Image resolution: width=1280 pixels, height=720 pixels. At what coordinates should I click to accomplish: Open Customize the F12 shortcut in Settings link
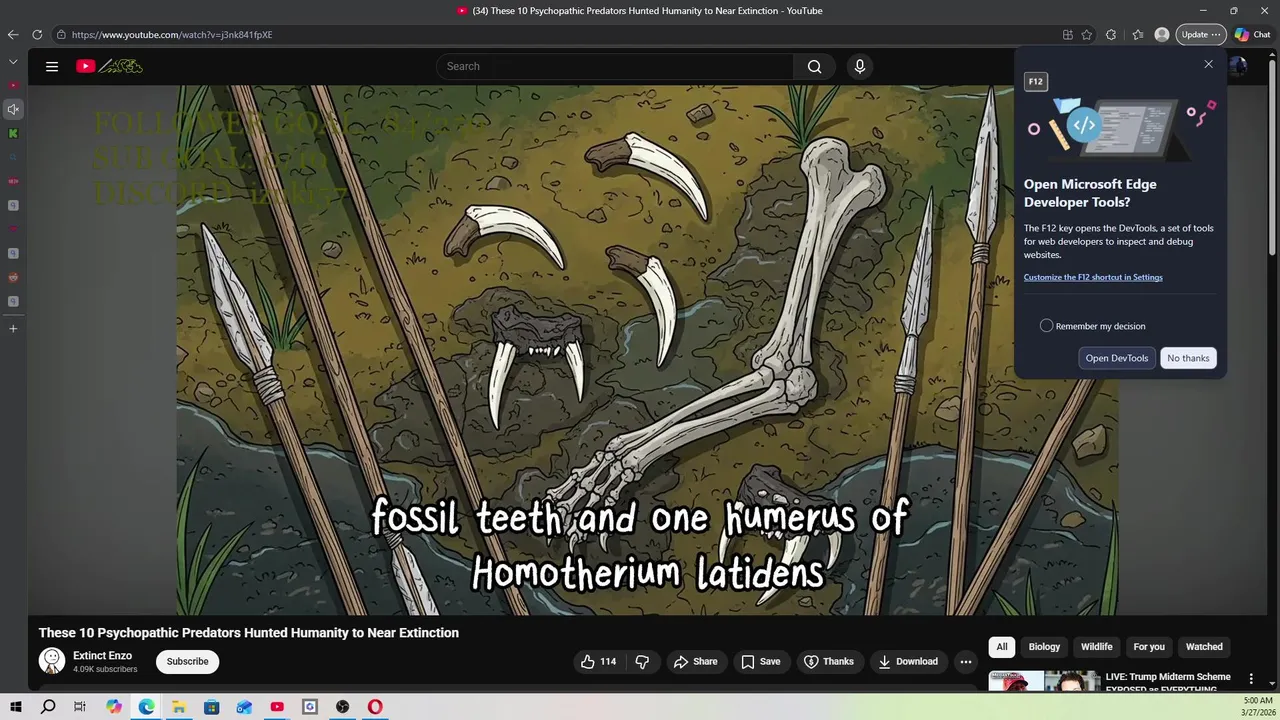click(1093, 277)
